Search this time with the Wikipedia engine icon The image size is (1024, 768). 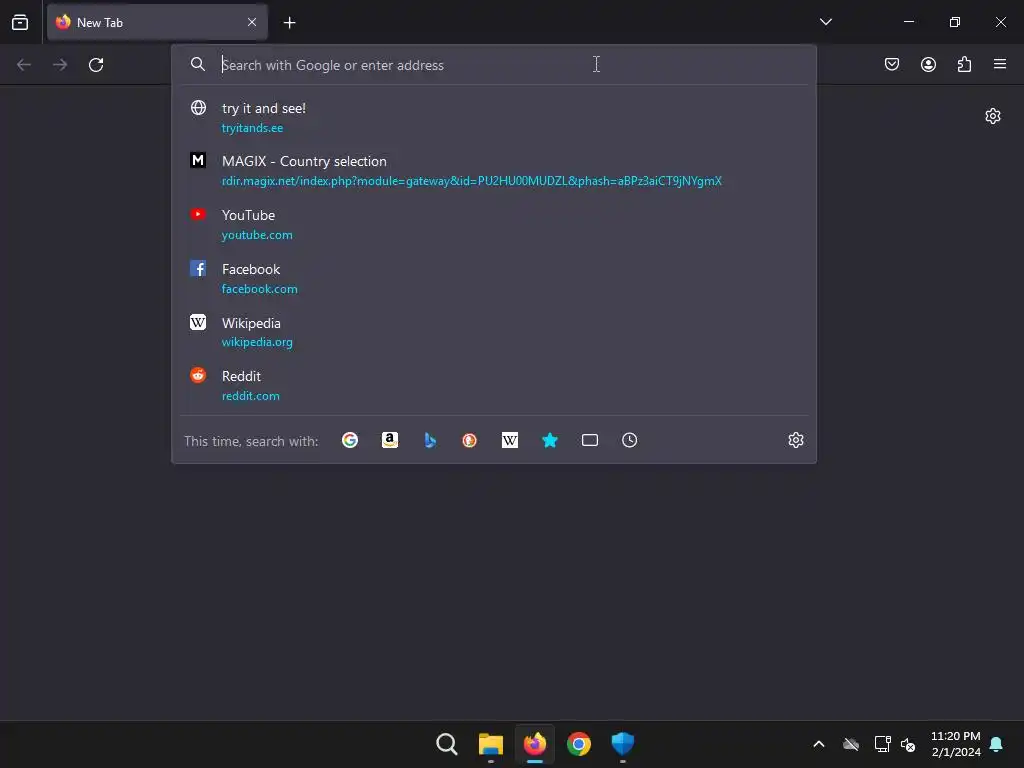click(509, 440)
